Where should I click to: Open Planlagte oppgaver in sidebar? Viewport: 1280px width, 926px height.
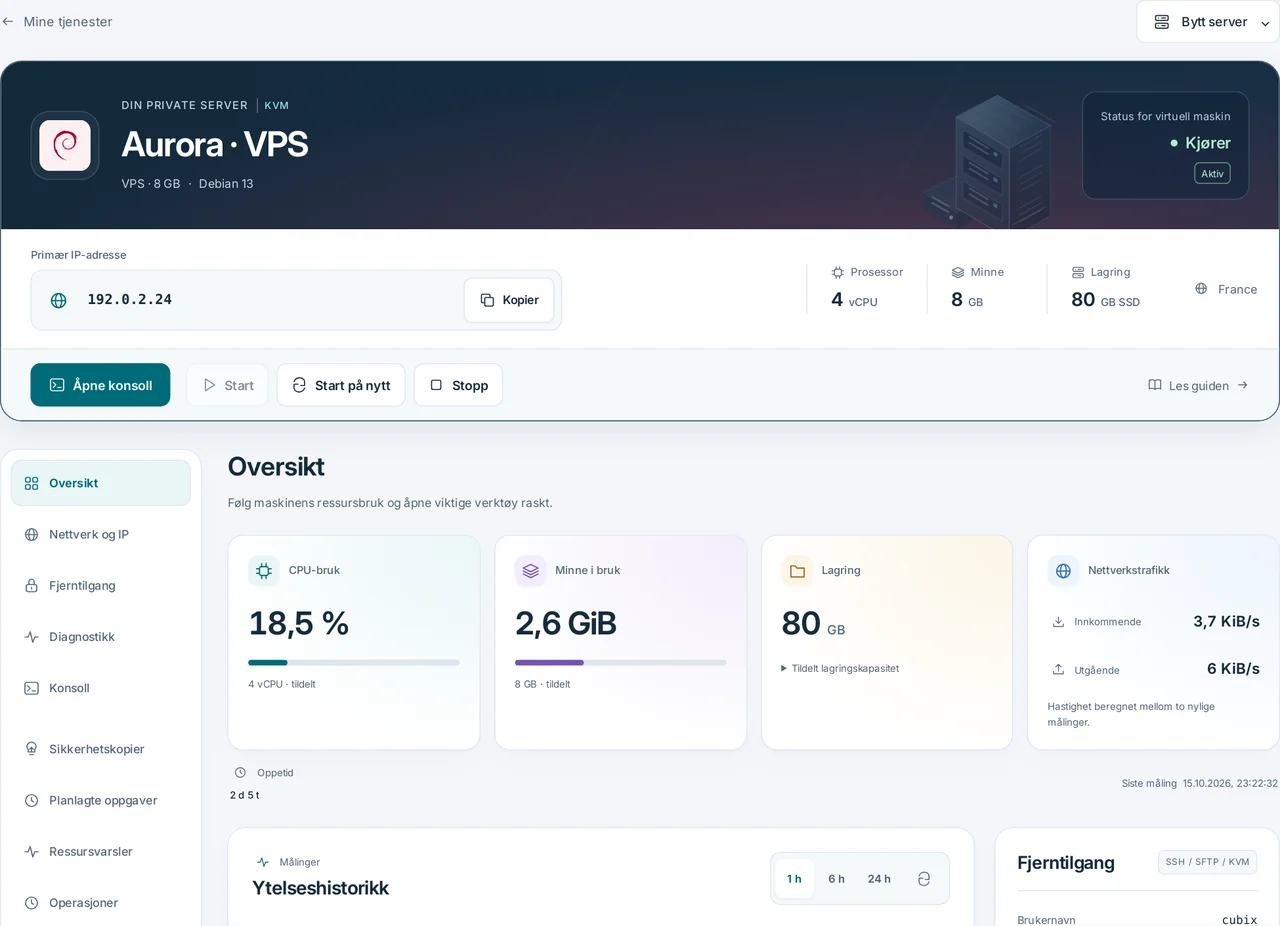pyautogui.click(x=101, y=800)
